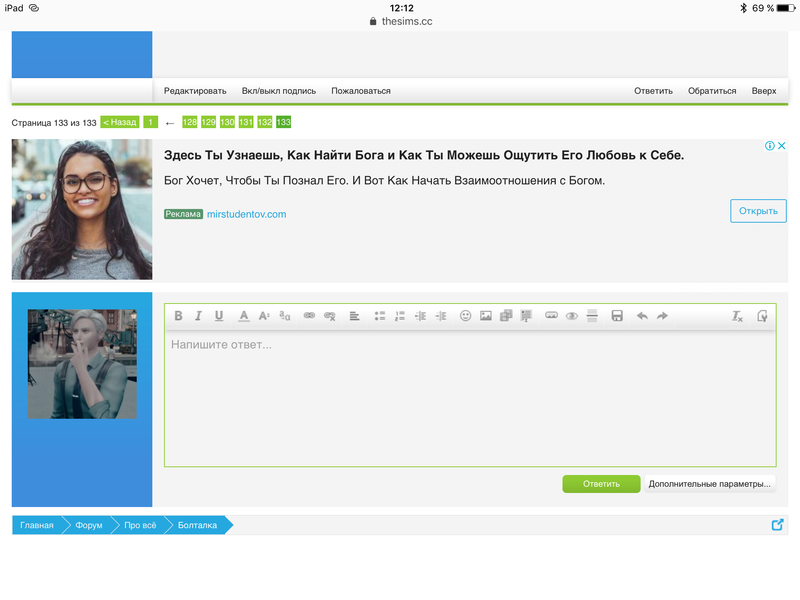Screen dimensions: 800x600
Task: Open the text color picker
Action: (x=244, y=316)
